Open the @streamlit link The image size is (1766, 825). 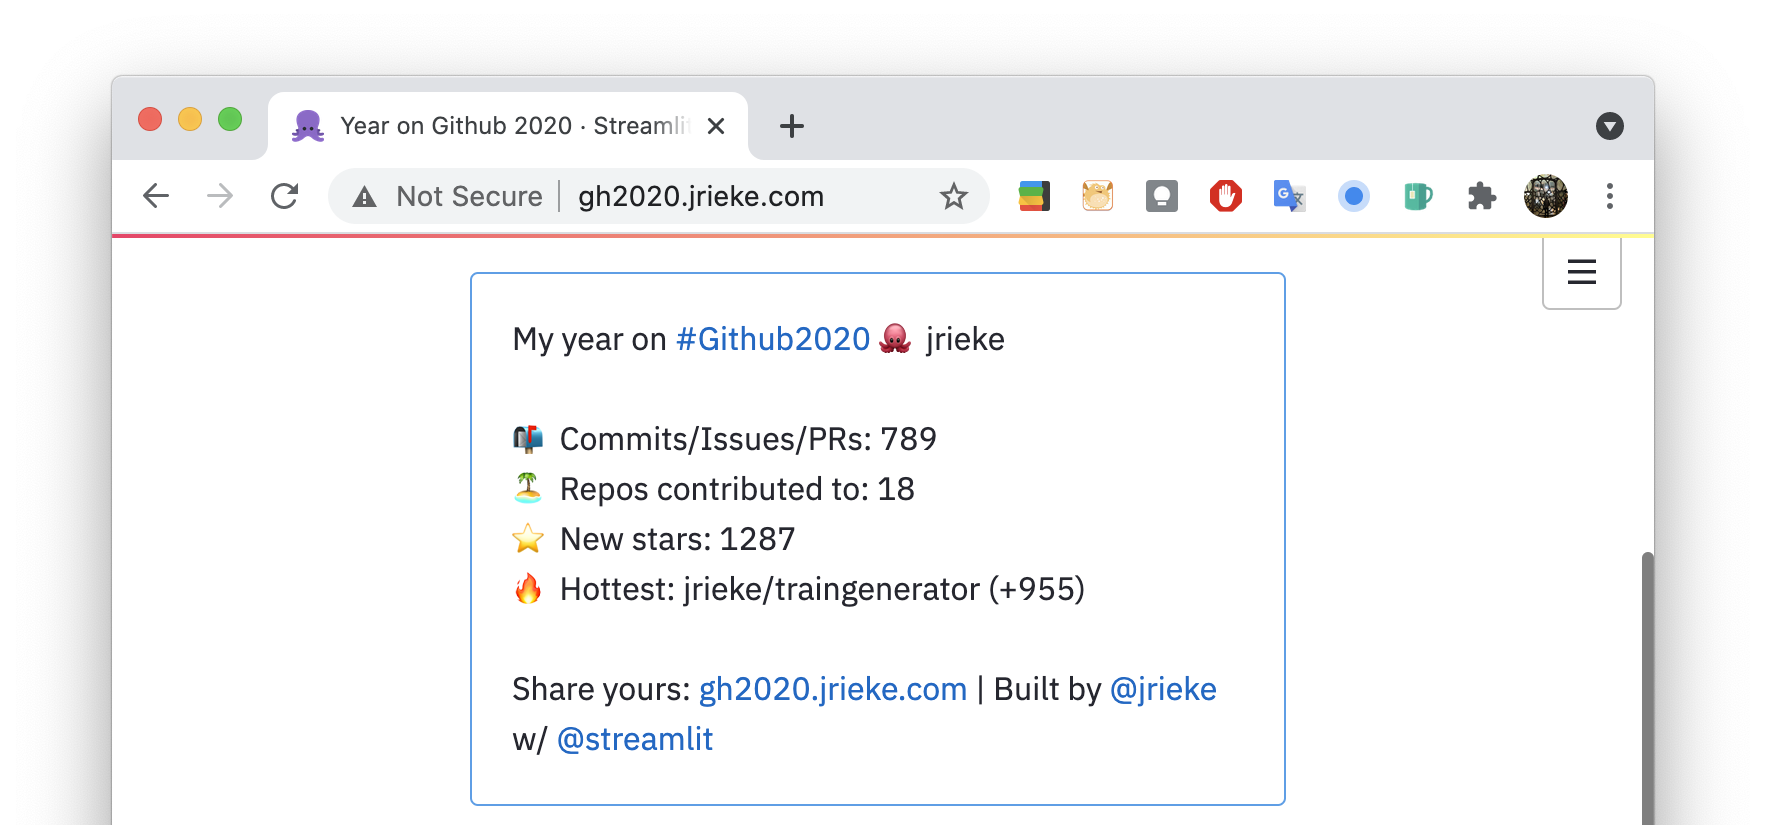coord(635,739)
